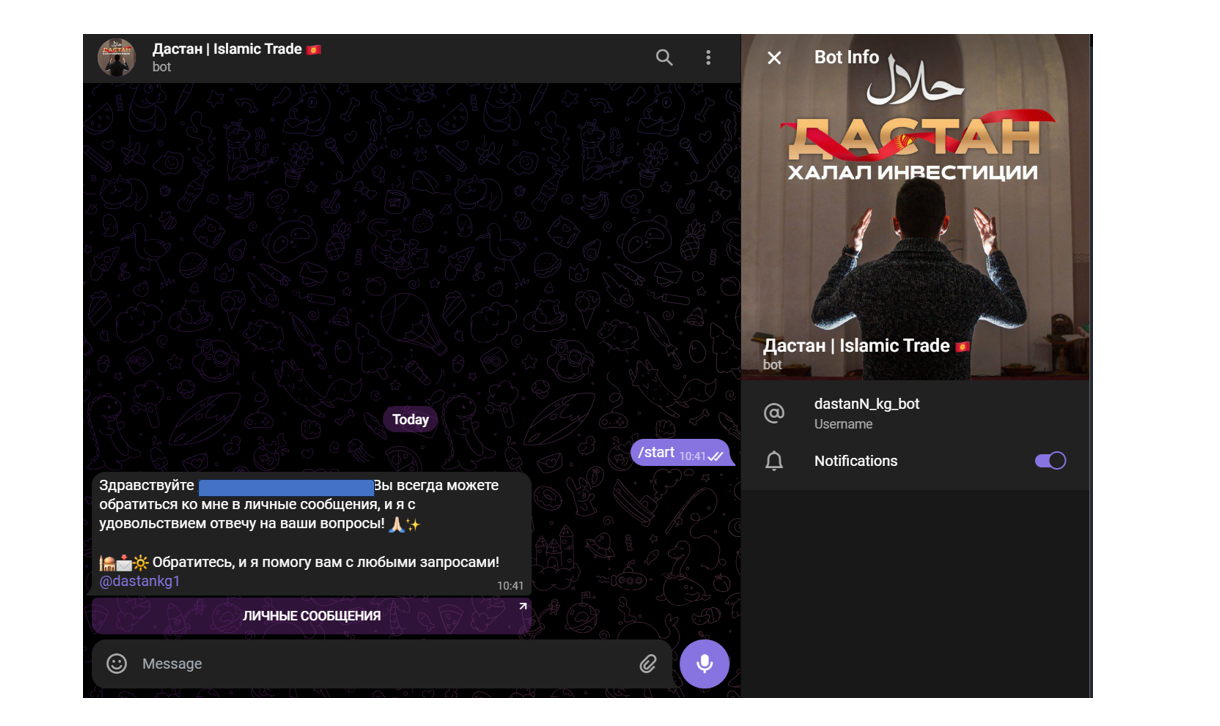
Task: Click the chat title Дастан | Islamic Trade
Action: (x=237, y=49)
